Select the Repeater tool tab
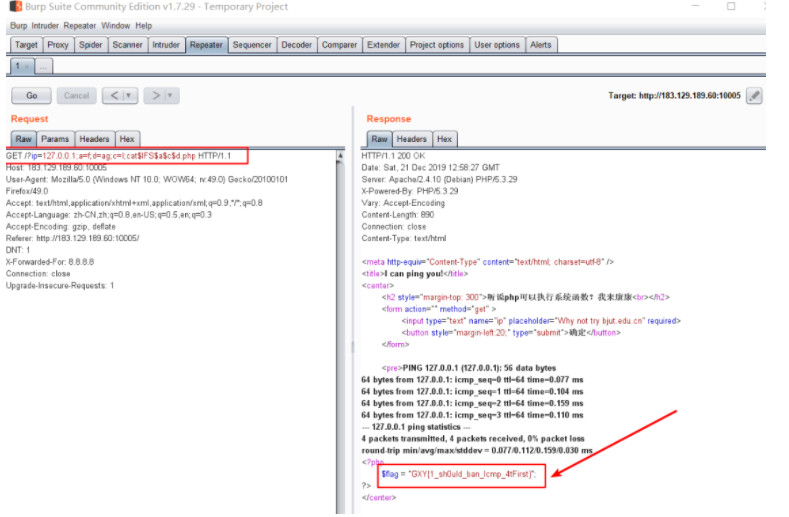Screen dimensions: 789x517 point(206,45)
